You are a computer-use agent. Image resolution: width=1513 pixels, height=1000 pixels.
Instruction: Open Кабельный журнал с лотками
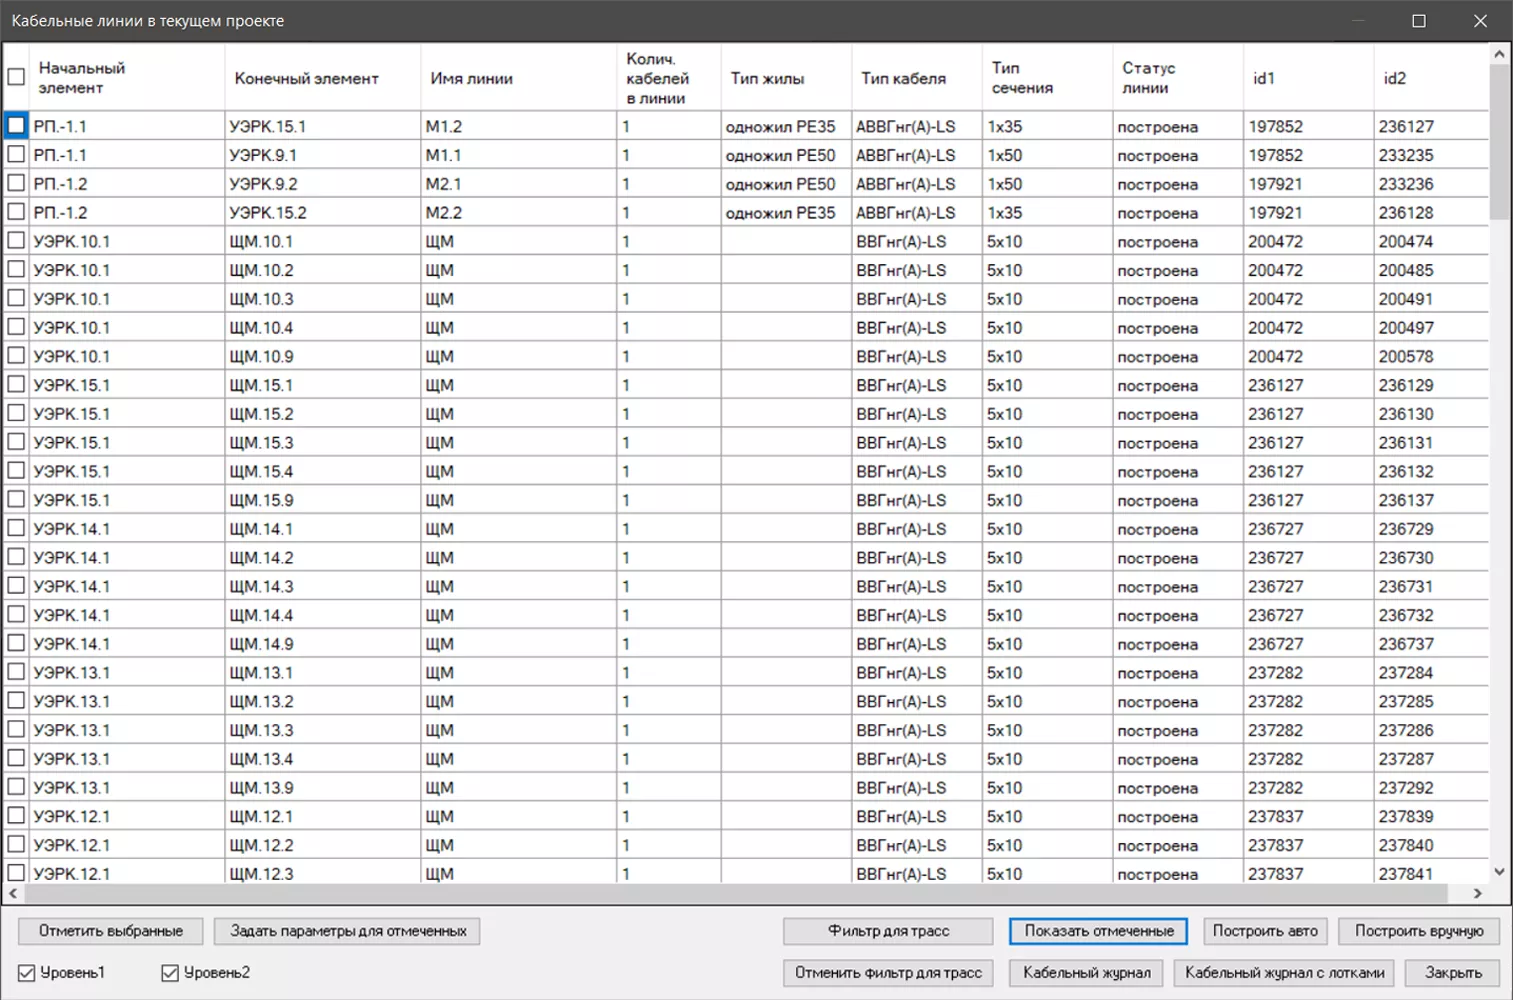1284,972
